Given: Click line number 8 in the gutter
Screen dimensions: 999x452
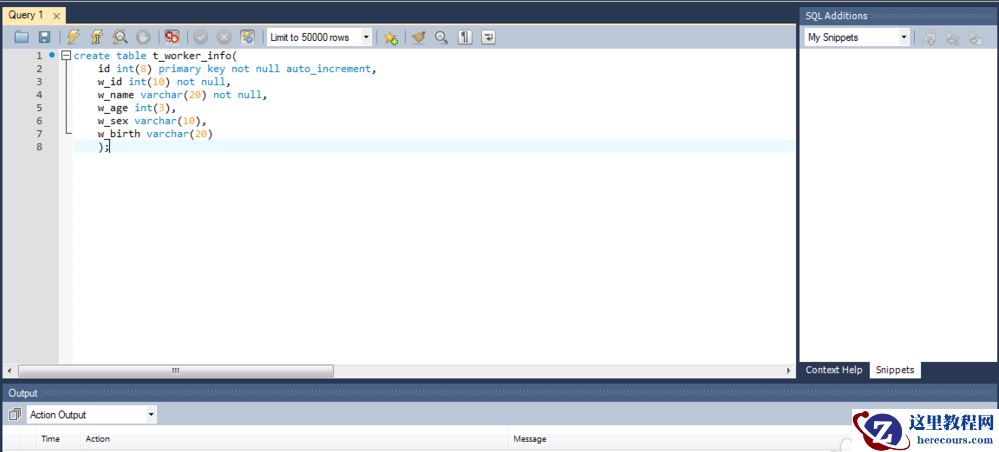Looking at the screenshot, I should click(40, 147).
